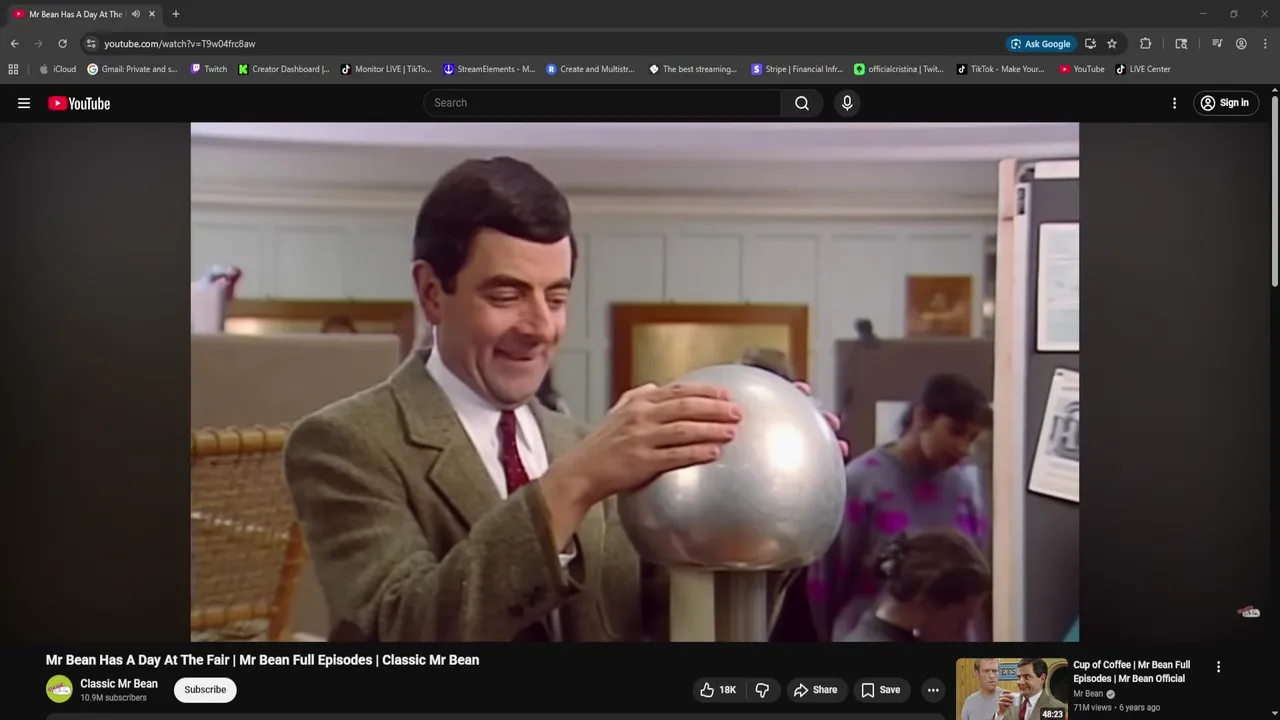Image resolution: width=1280 pixels, height=720 pixels.
Task: Save video to playlist
Action: pos(881,690)
